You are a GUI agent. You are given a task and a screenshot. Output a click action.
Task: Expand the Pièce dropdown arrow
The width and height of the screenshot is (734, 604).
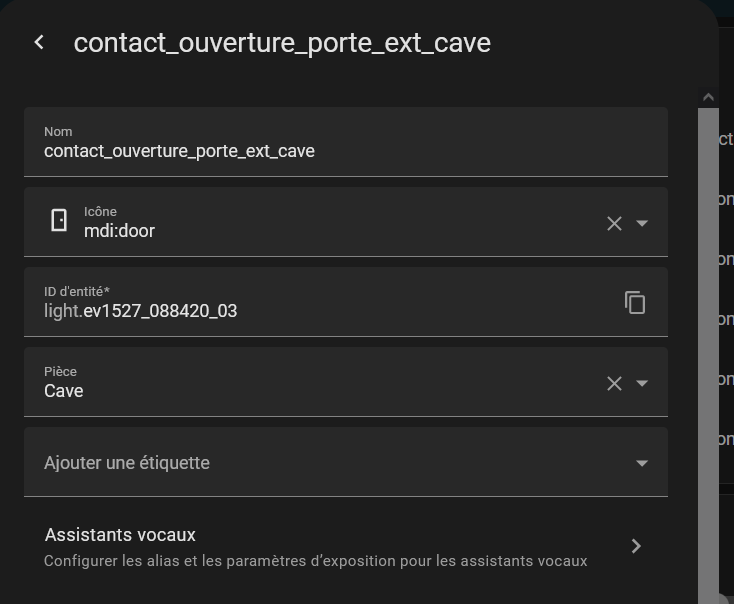coord(642,383)
